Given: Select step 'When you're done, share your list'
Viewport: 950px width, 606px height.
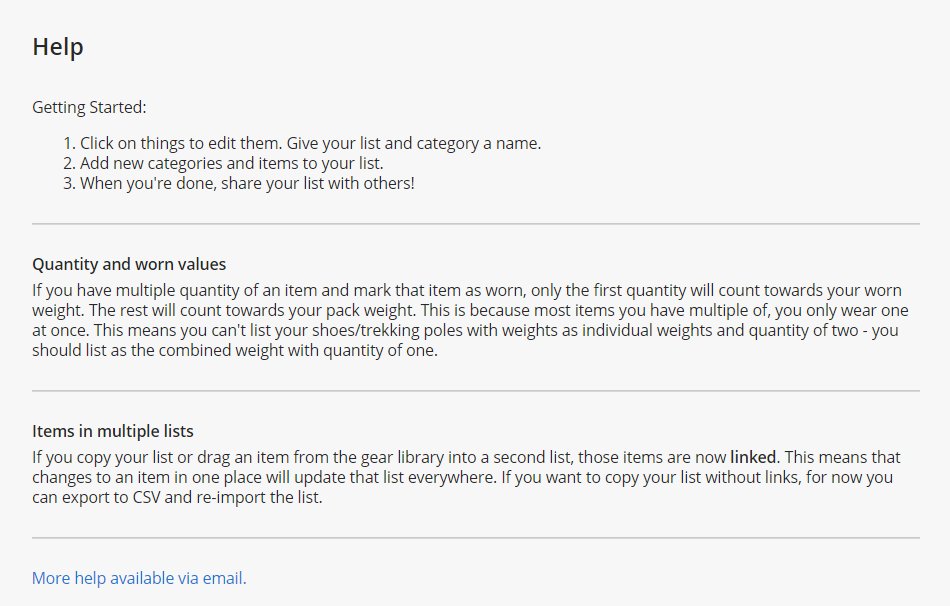Looking at the screenshot, I should pyautogui.click(x=246, y=184).
